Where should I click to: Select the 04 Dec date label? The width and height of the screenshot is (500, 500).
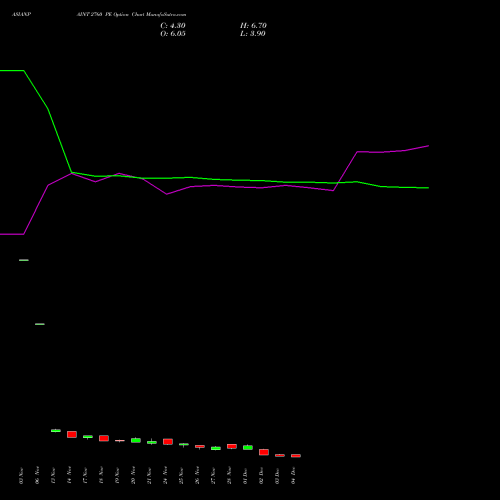(x=294, y=475)
